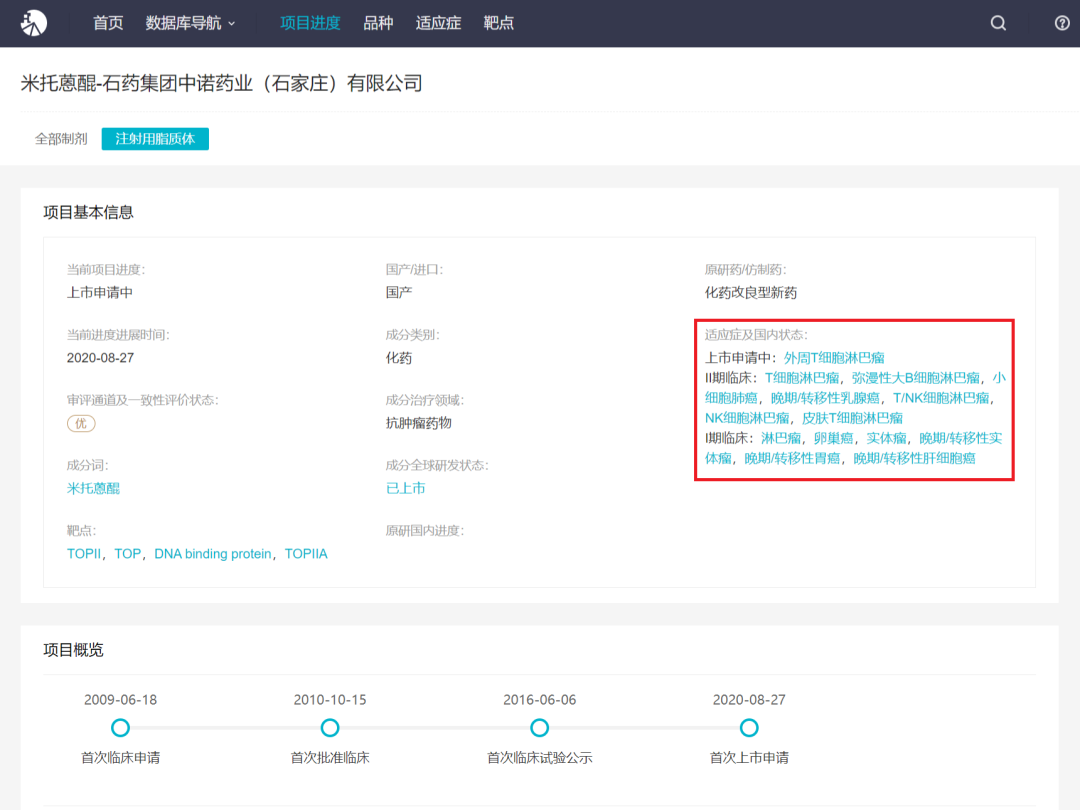This screenshot has width=1080, height=810.
Task: Open the 淋巴瘤 phase I link
Action: click(x=780, y=438)
